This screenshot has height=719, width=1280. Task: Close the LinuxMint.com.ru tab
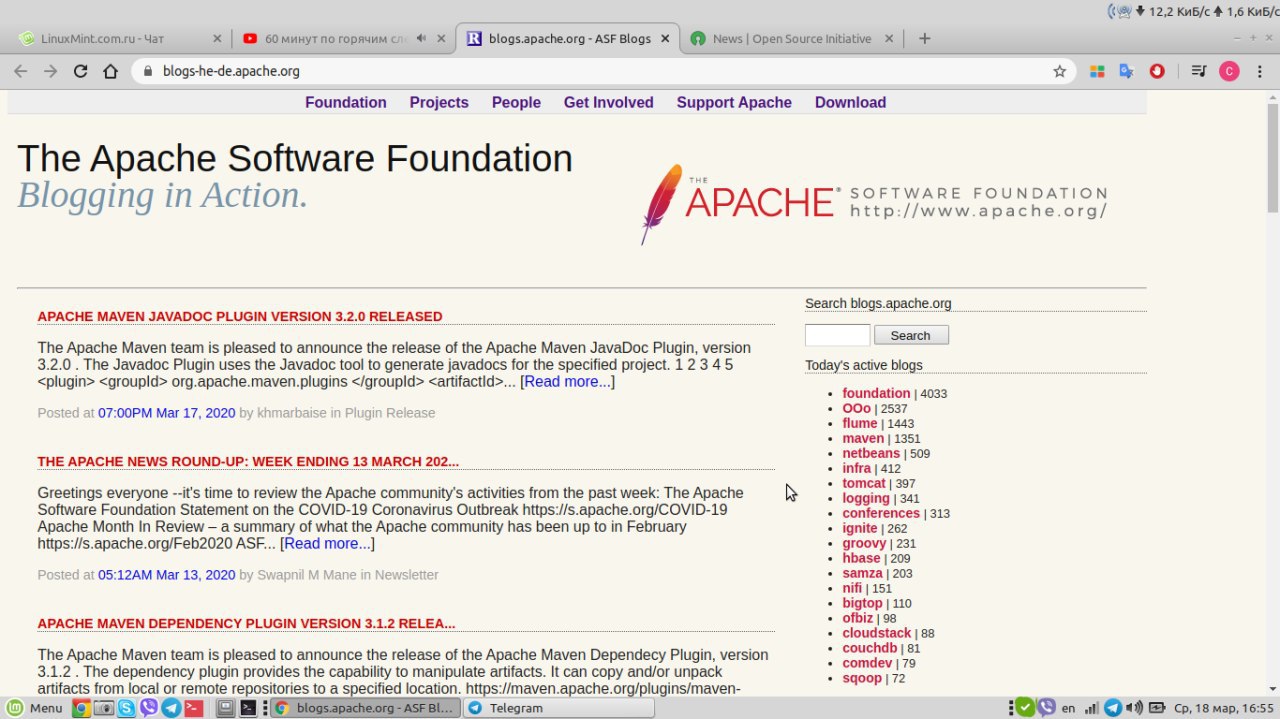[217, 38]
